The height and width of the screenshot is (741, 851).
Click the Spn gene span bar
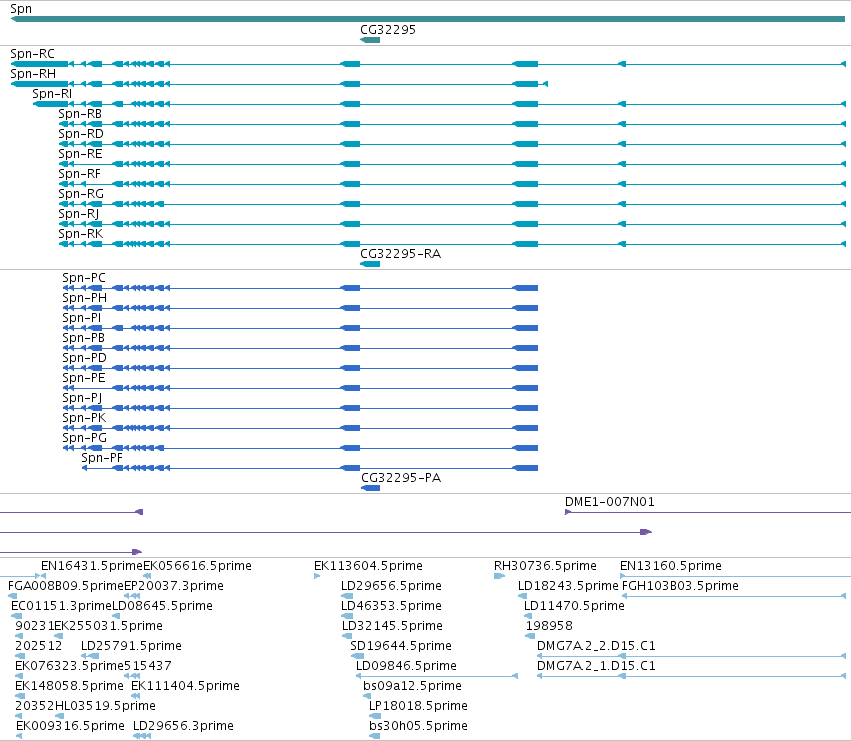[428, 19]
